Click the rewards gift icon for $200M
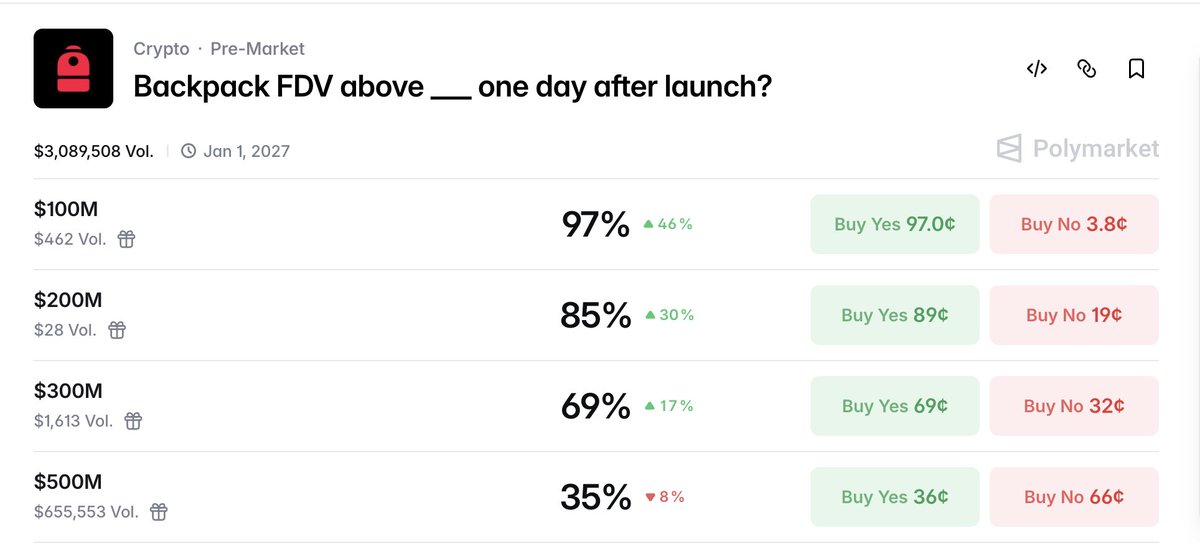 (x=117, y=330)
